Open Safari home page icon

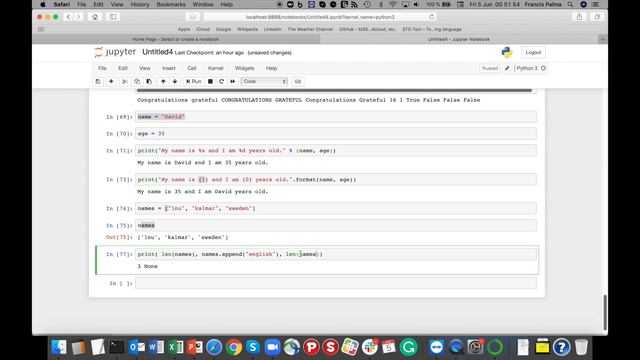pos(95,17)
